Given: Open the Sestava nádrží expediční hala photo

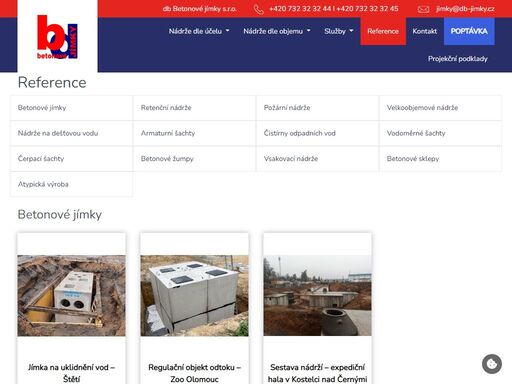Looking at the screenshot, I should pyautogui.click(x=317, y=296).
